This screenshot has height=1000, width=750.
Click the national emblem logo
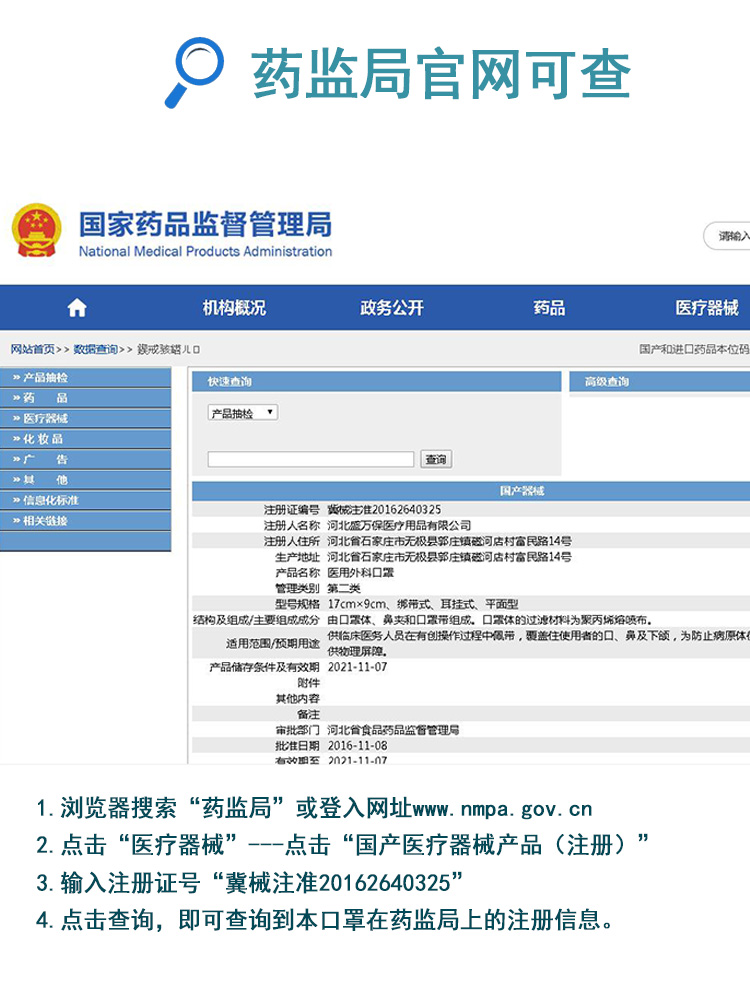point(37,231)
